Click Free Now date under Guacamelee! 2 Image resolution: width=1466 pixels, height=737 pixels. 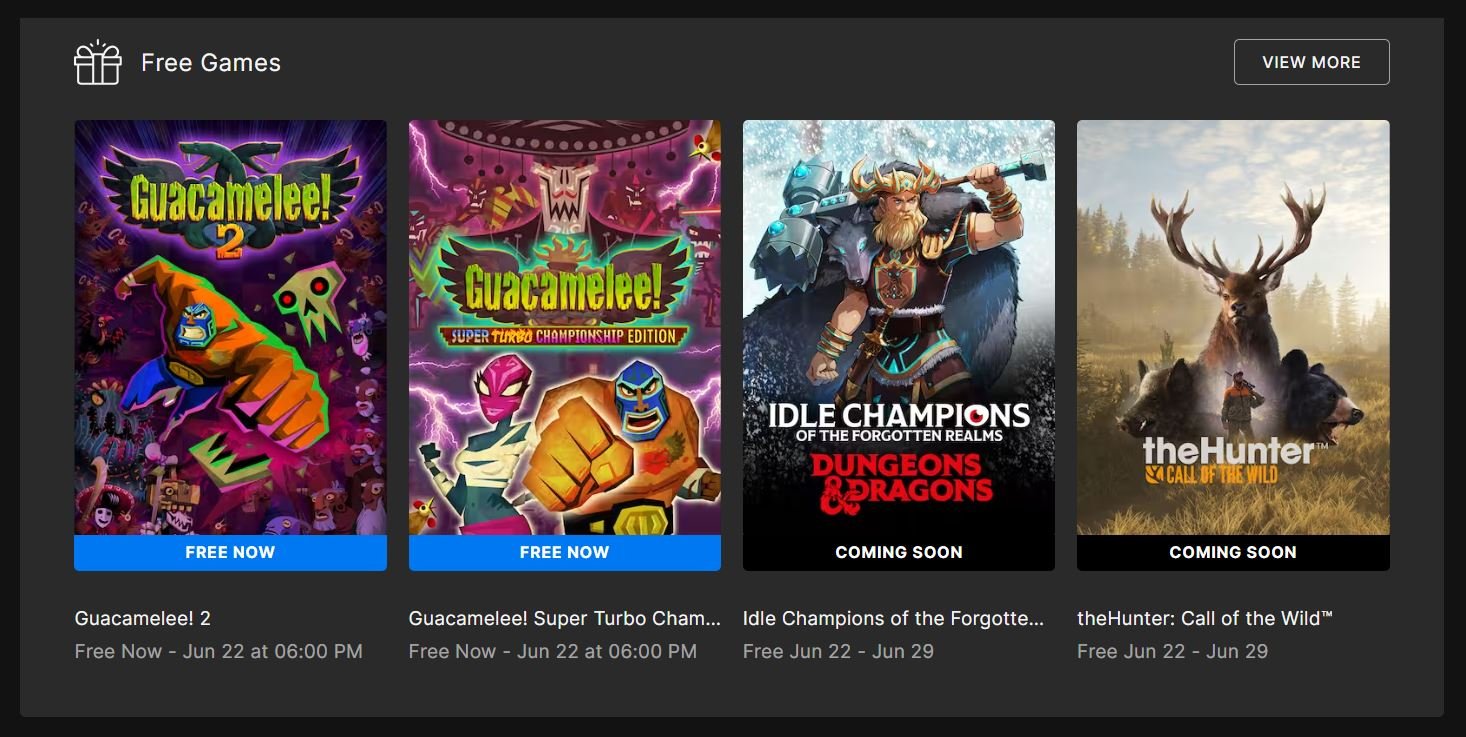click(x=218, y=651)
